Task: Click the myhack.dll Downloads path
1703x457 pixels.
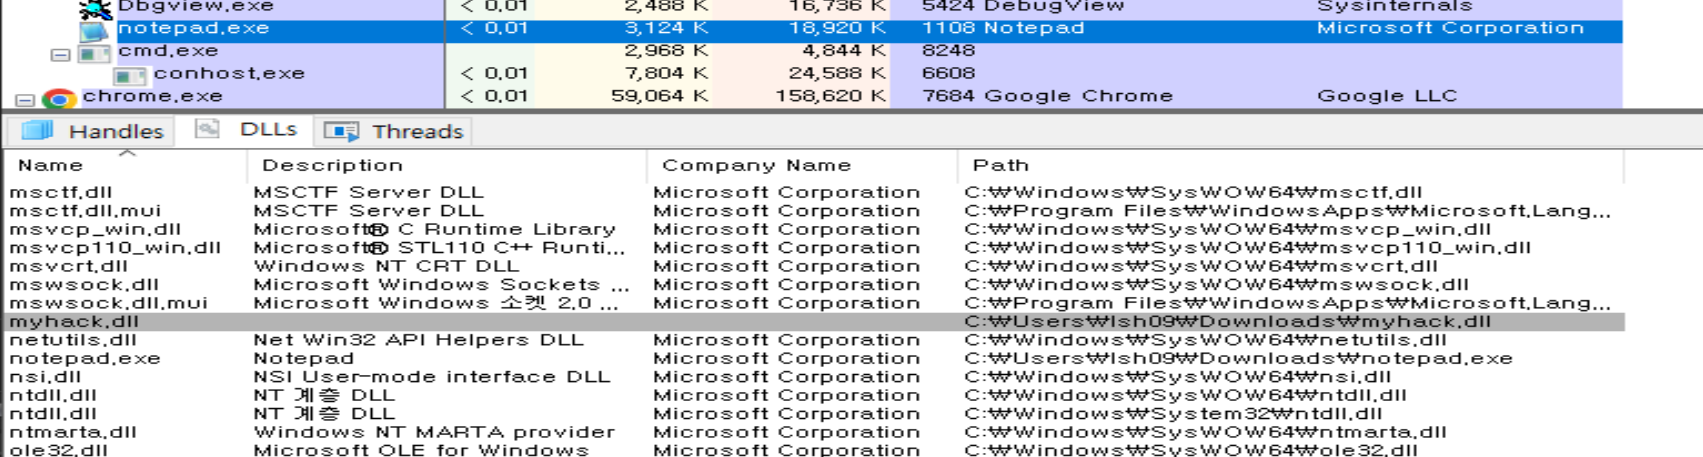Action: [x=1228, y=322]
